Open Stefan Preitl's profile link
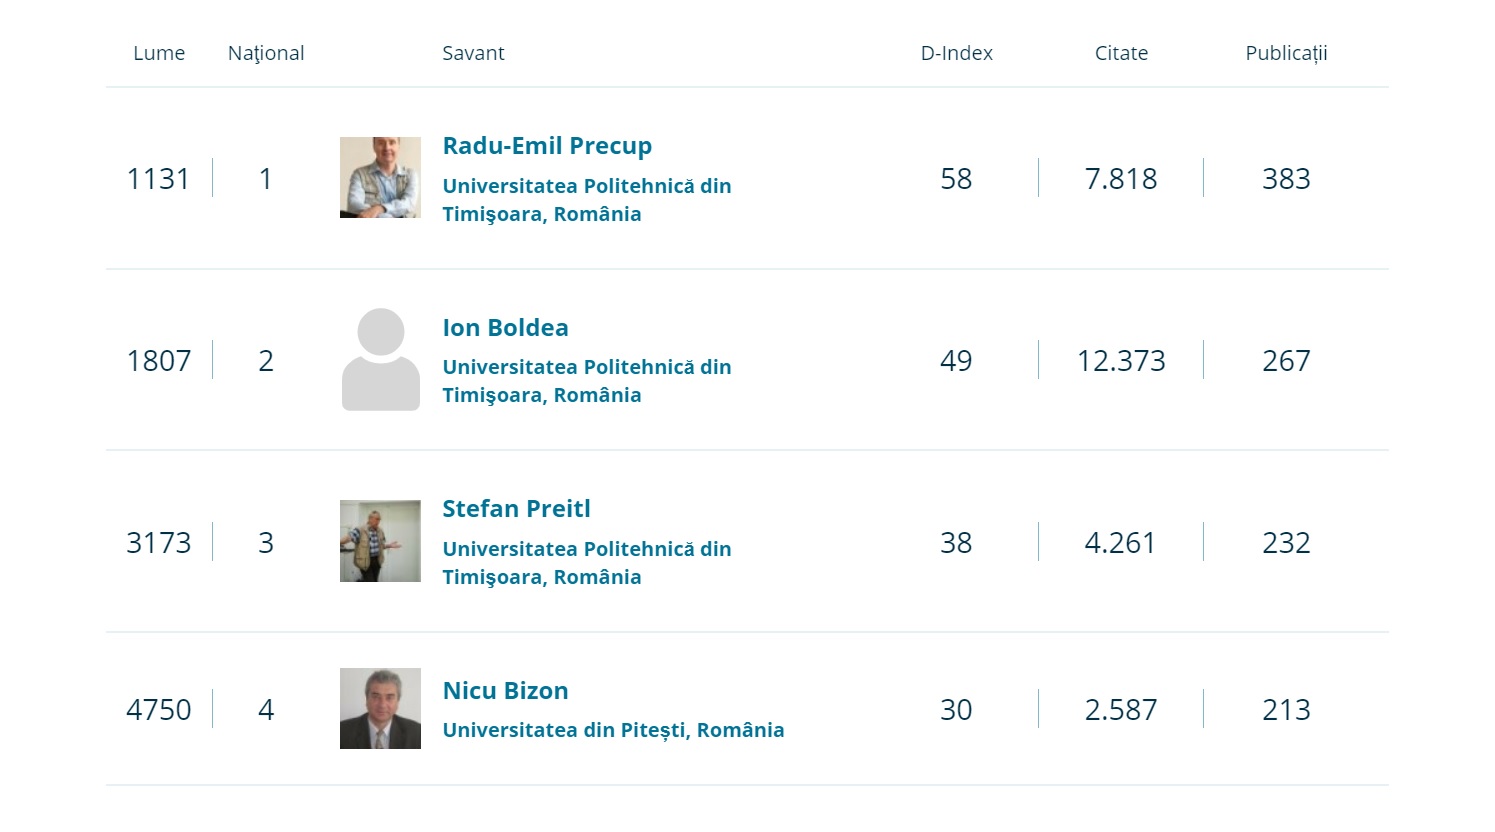The image size is (1495, 832). click(516, 509)
